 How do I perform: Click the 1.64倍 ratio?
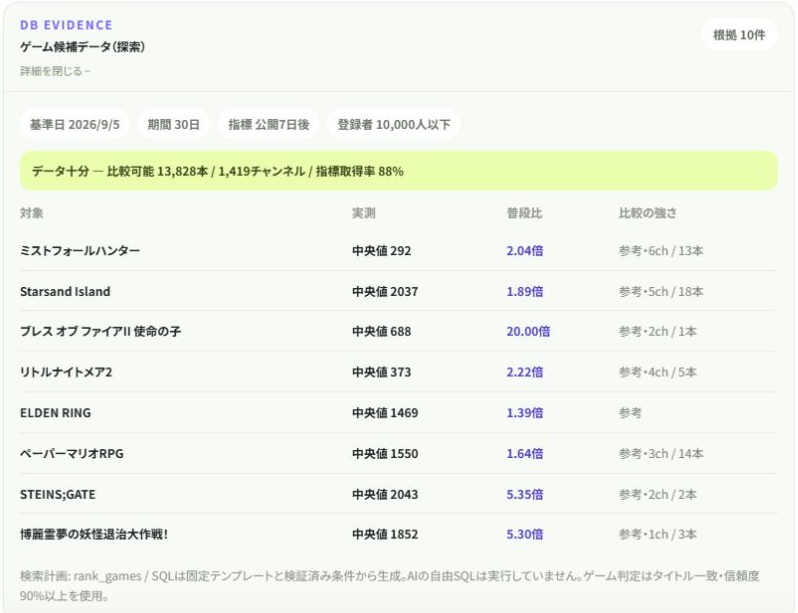[x=525, y=454]
